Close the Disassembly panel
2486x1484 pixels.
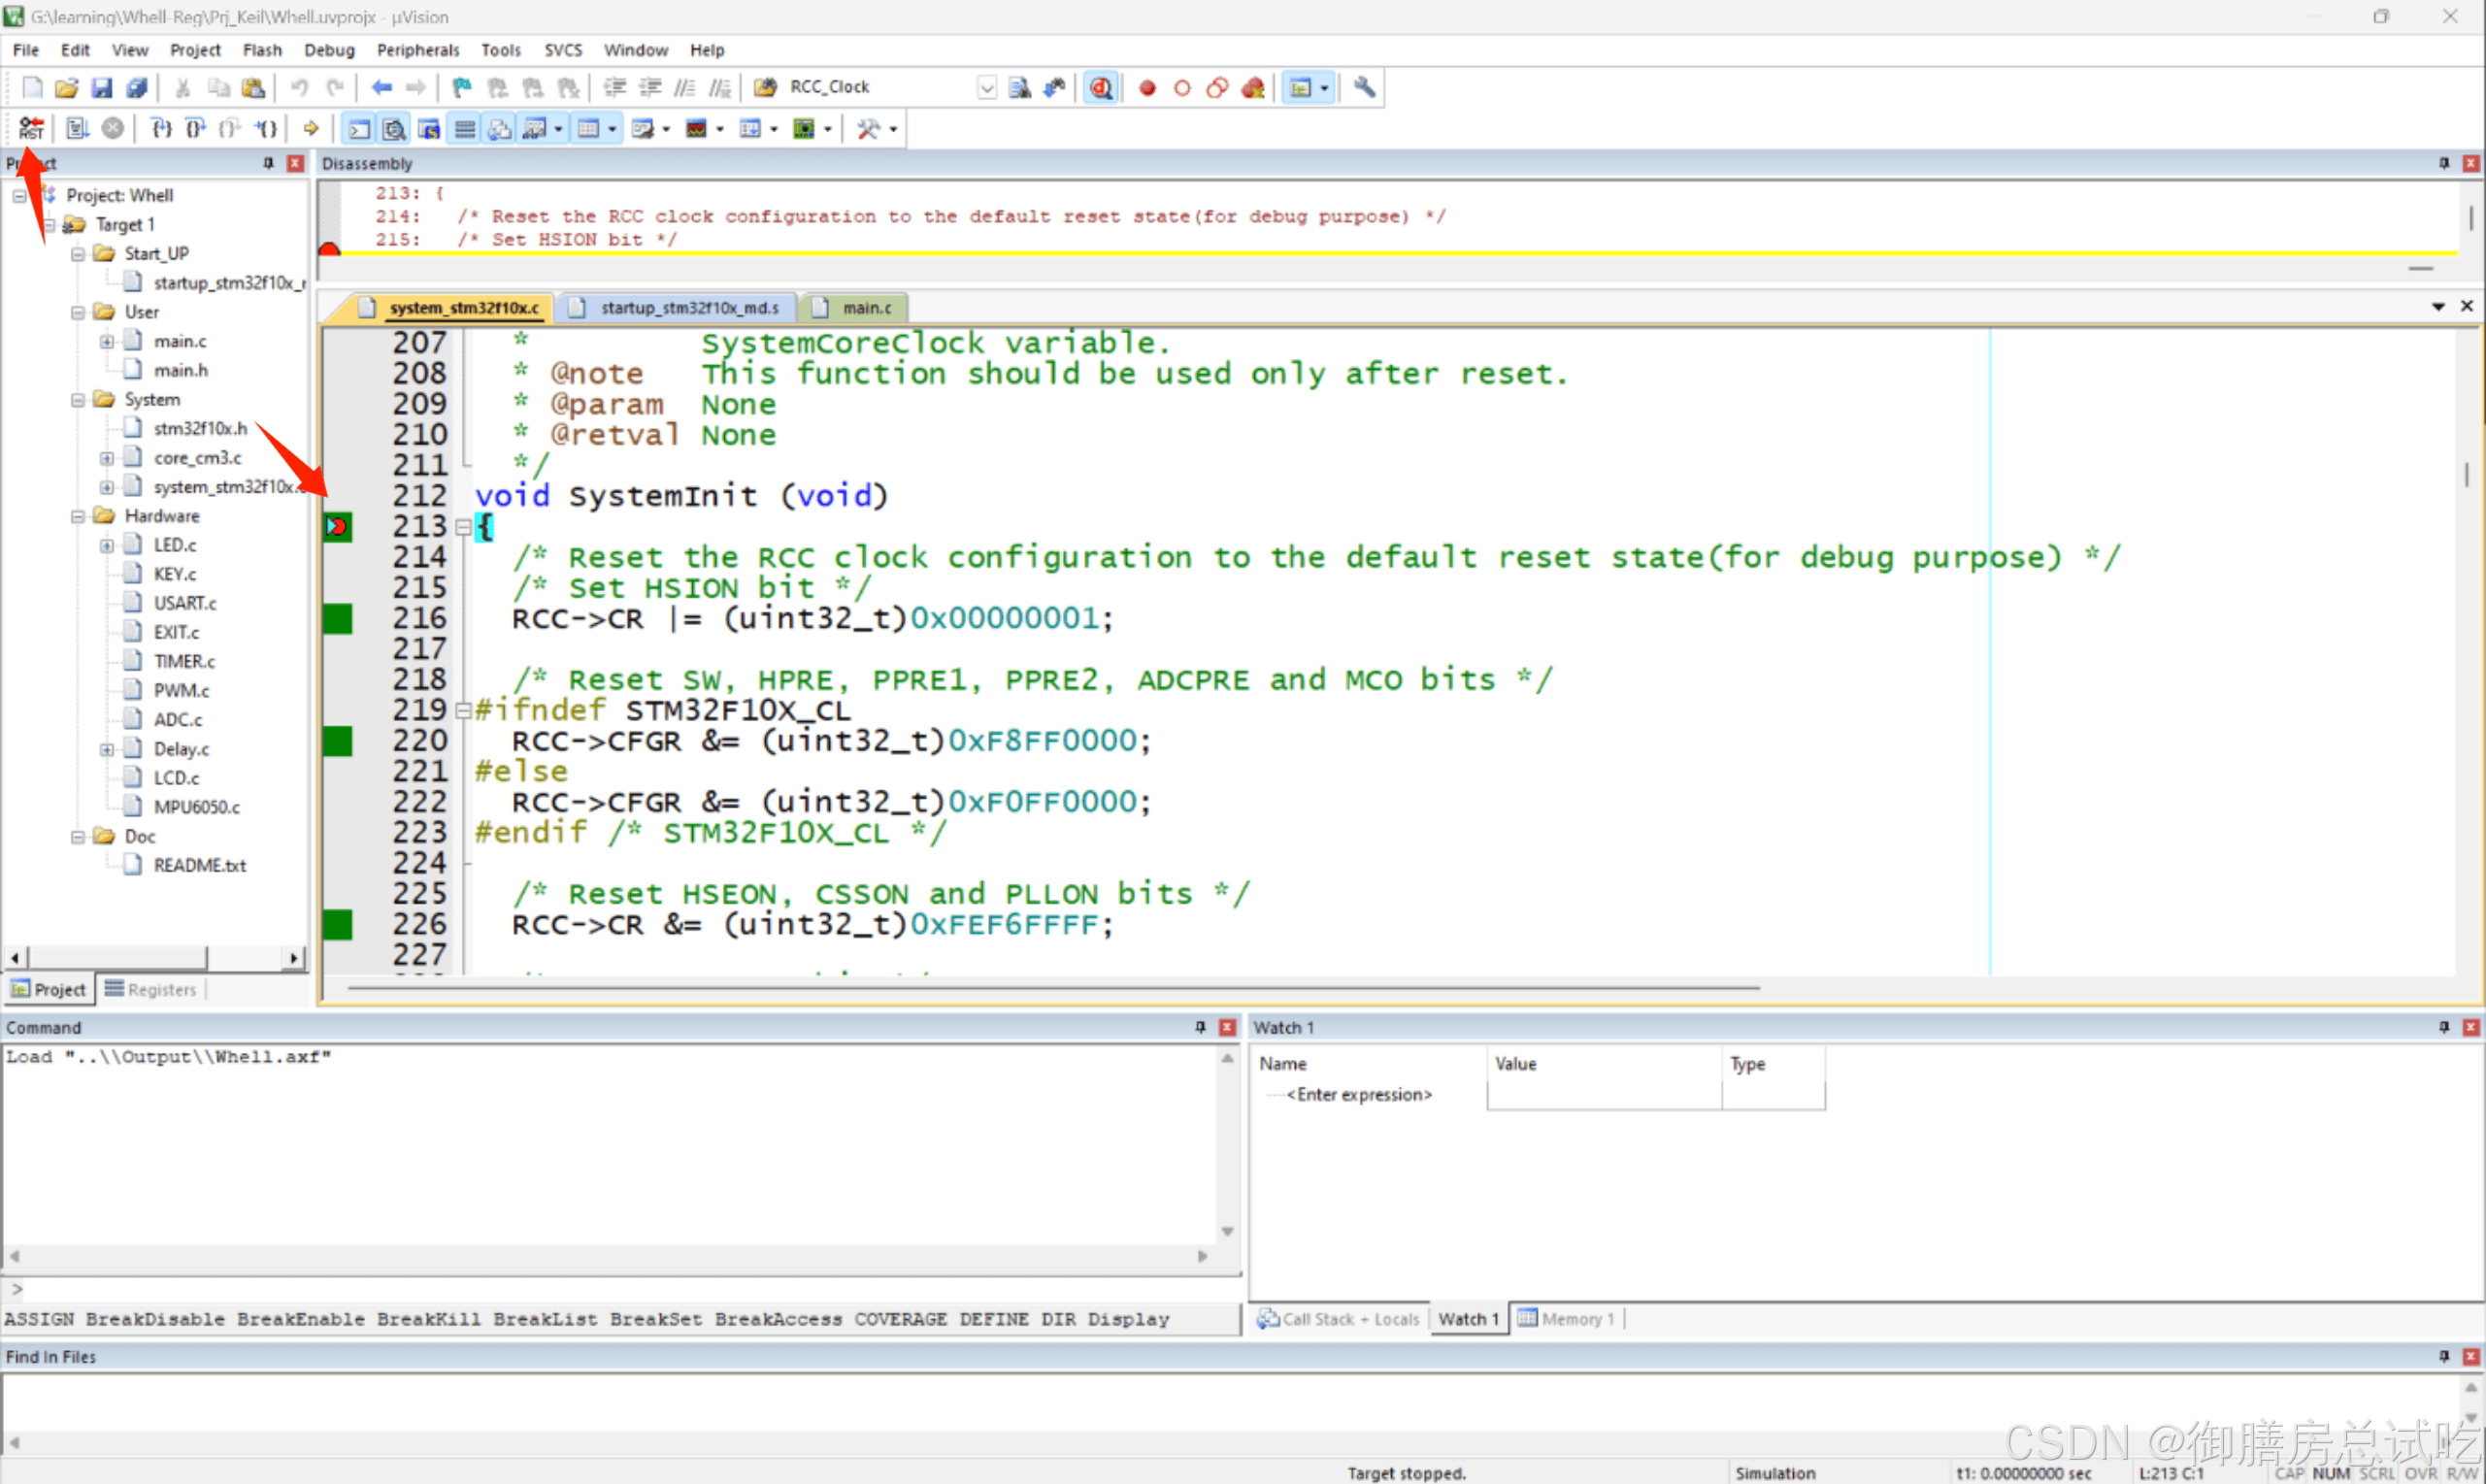pyautogui.click(x=2470, y=163)
